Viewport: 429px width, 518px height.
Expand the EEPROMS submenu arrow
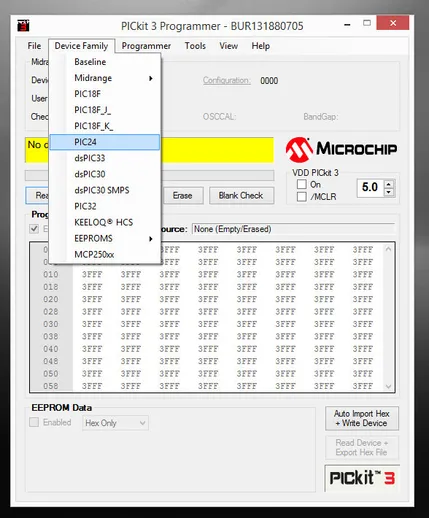(x=151, y=239)
